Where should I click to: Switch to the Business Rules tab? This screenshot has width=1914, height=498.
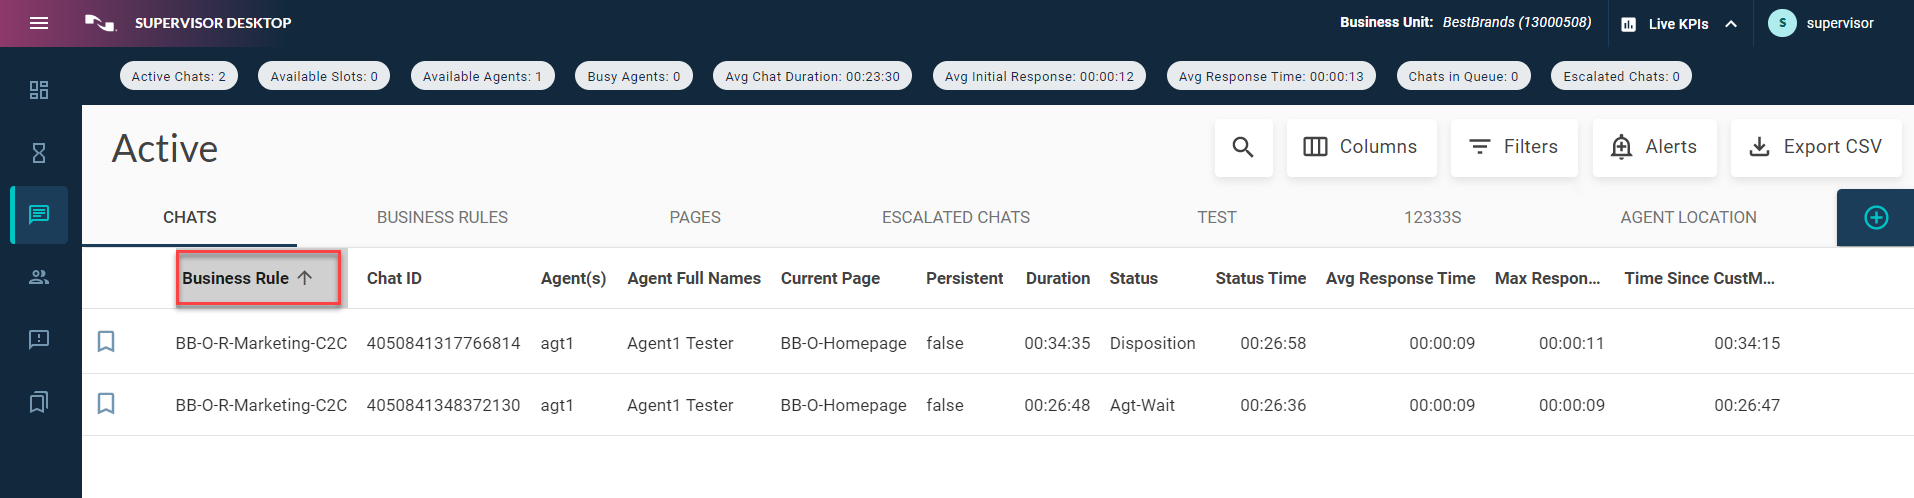tap(442, 217)
